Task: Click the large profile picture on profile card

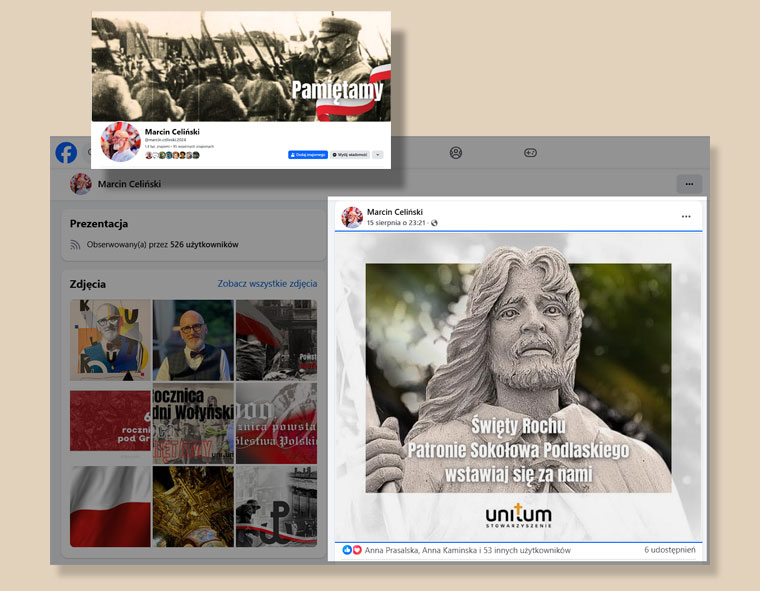Action: click(x=120, y=141)
